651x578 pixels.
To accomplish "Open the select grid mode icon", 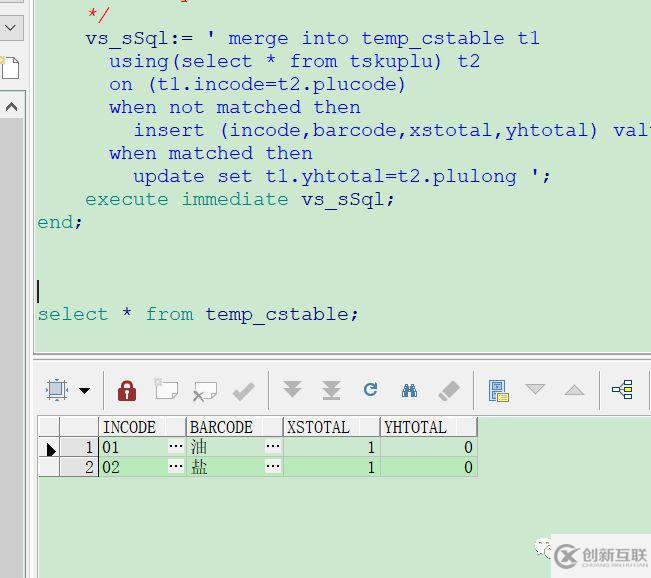I will pyautogui.click(x=56, y=390).
